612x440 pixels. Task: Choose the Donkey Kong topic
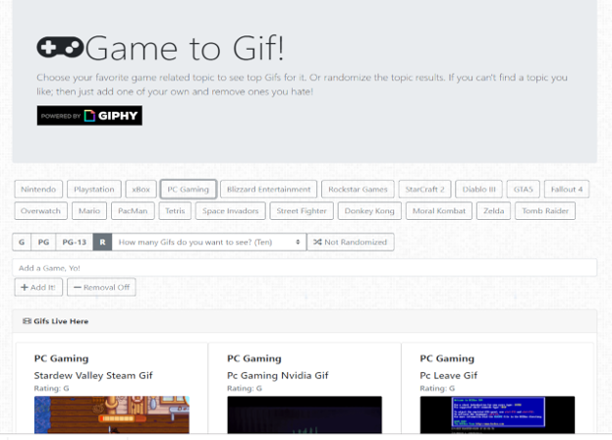coord(370,211)
